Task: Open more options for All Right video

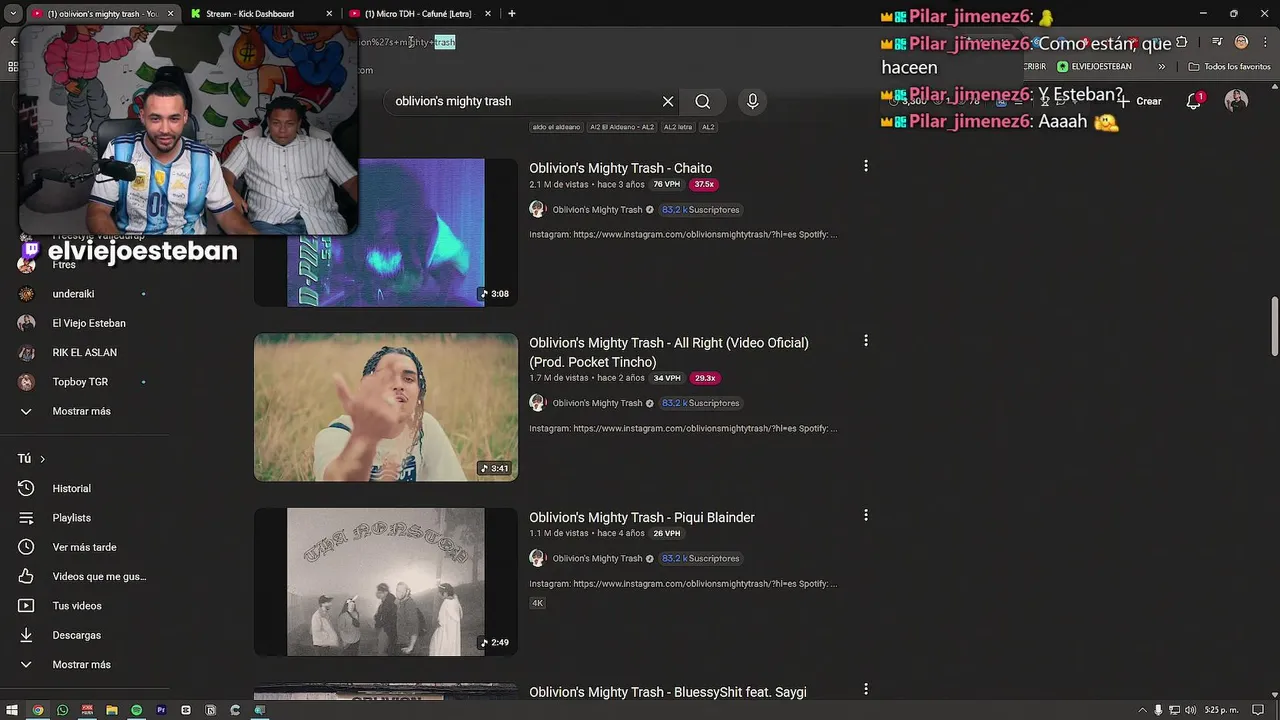Action: [866, 341]
